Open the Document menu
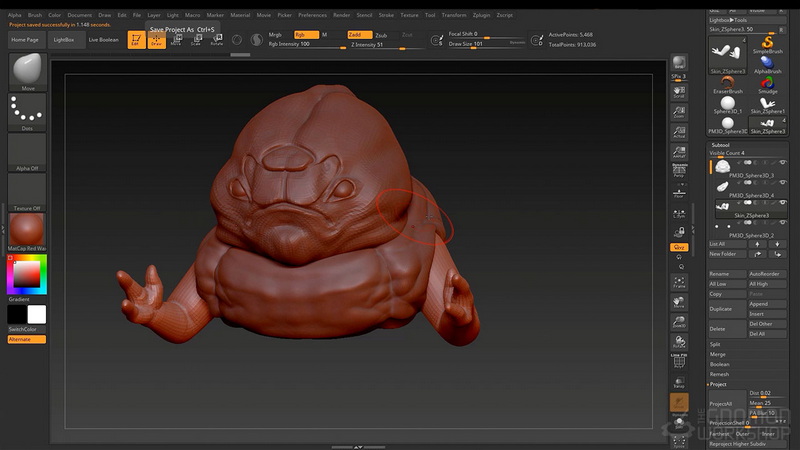 80,15
